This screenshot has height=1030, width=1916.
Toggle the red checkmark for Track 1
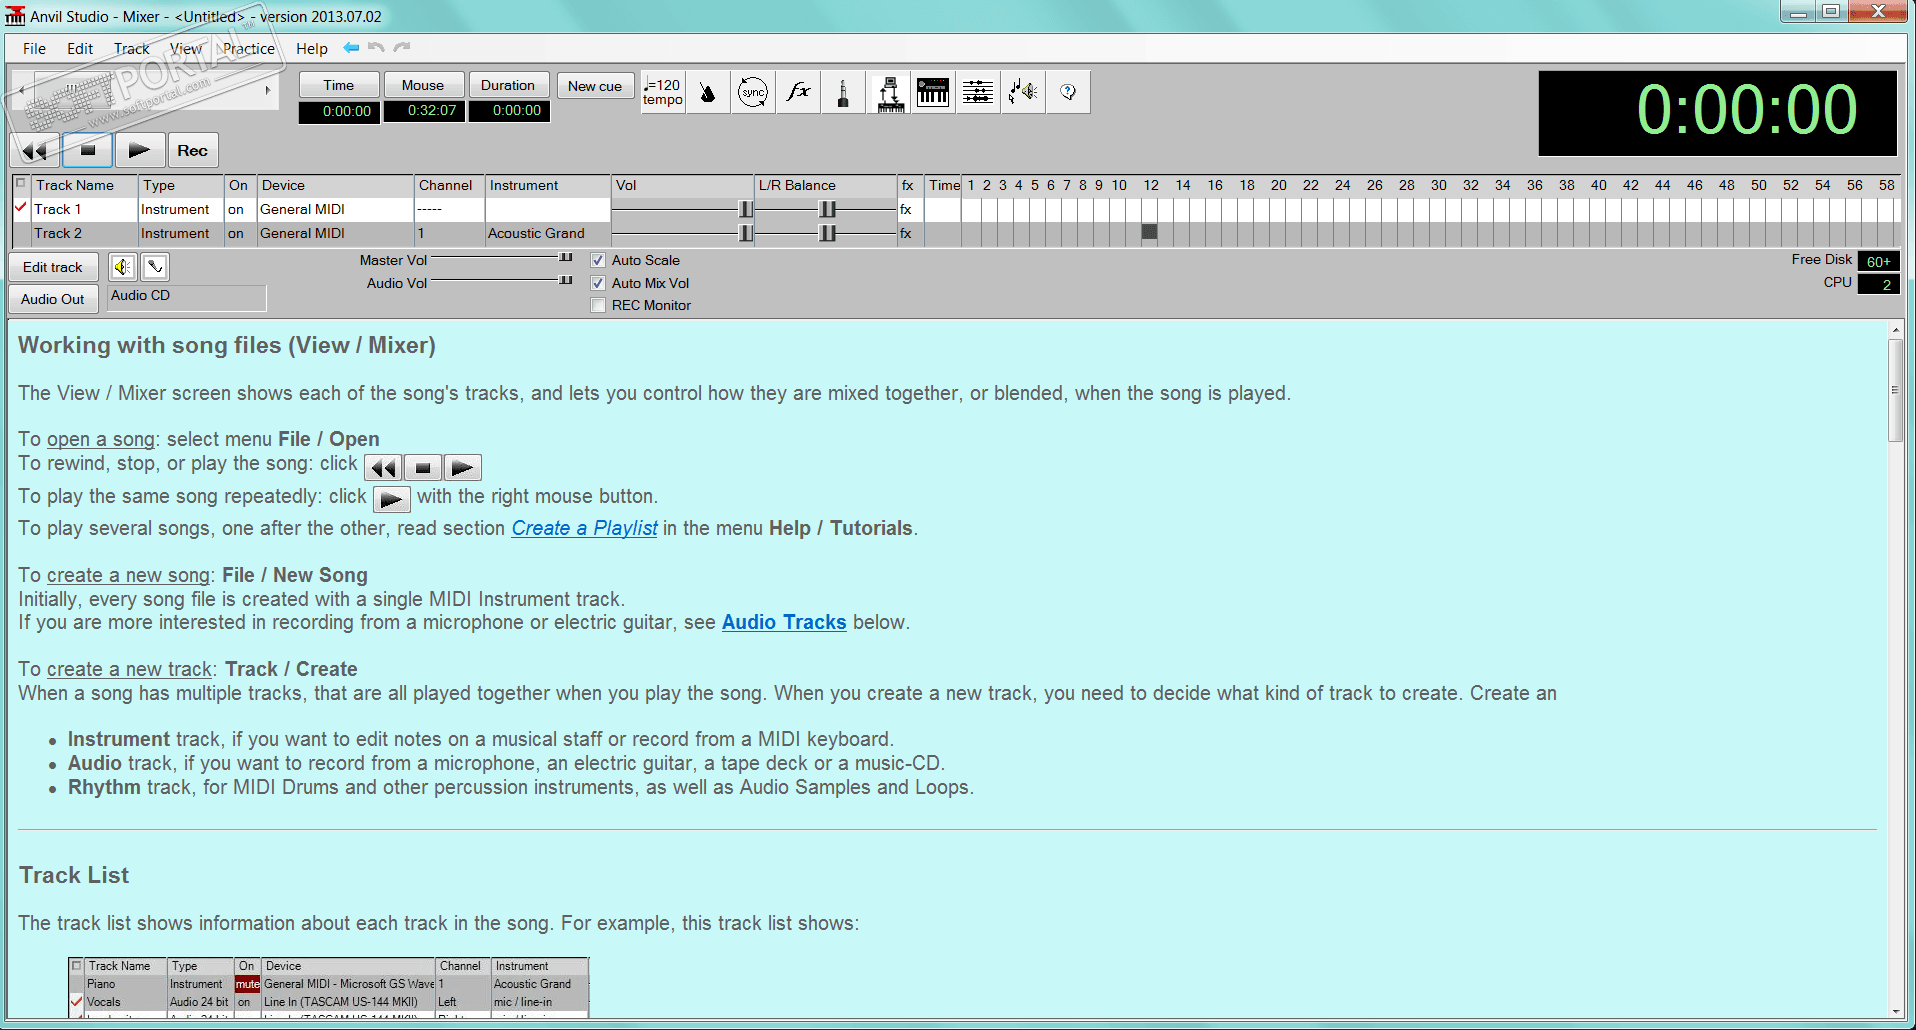[21, 208]
